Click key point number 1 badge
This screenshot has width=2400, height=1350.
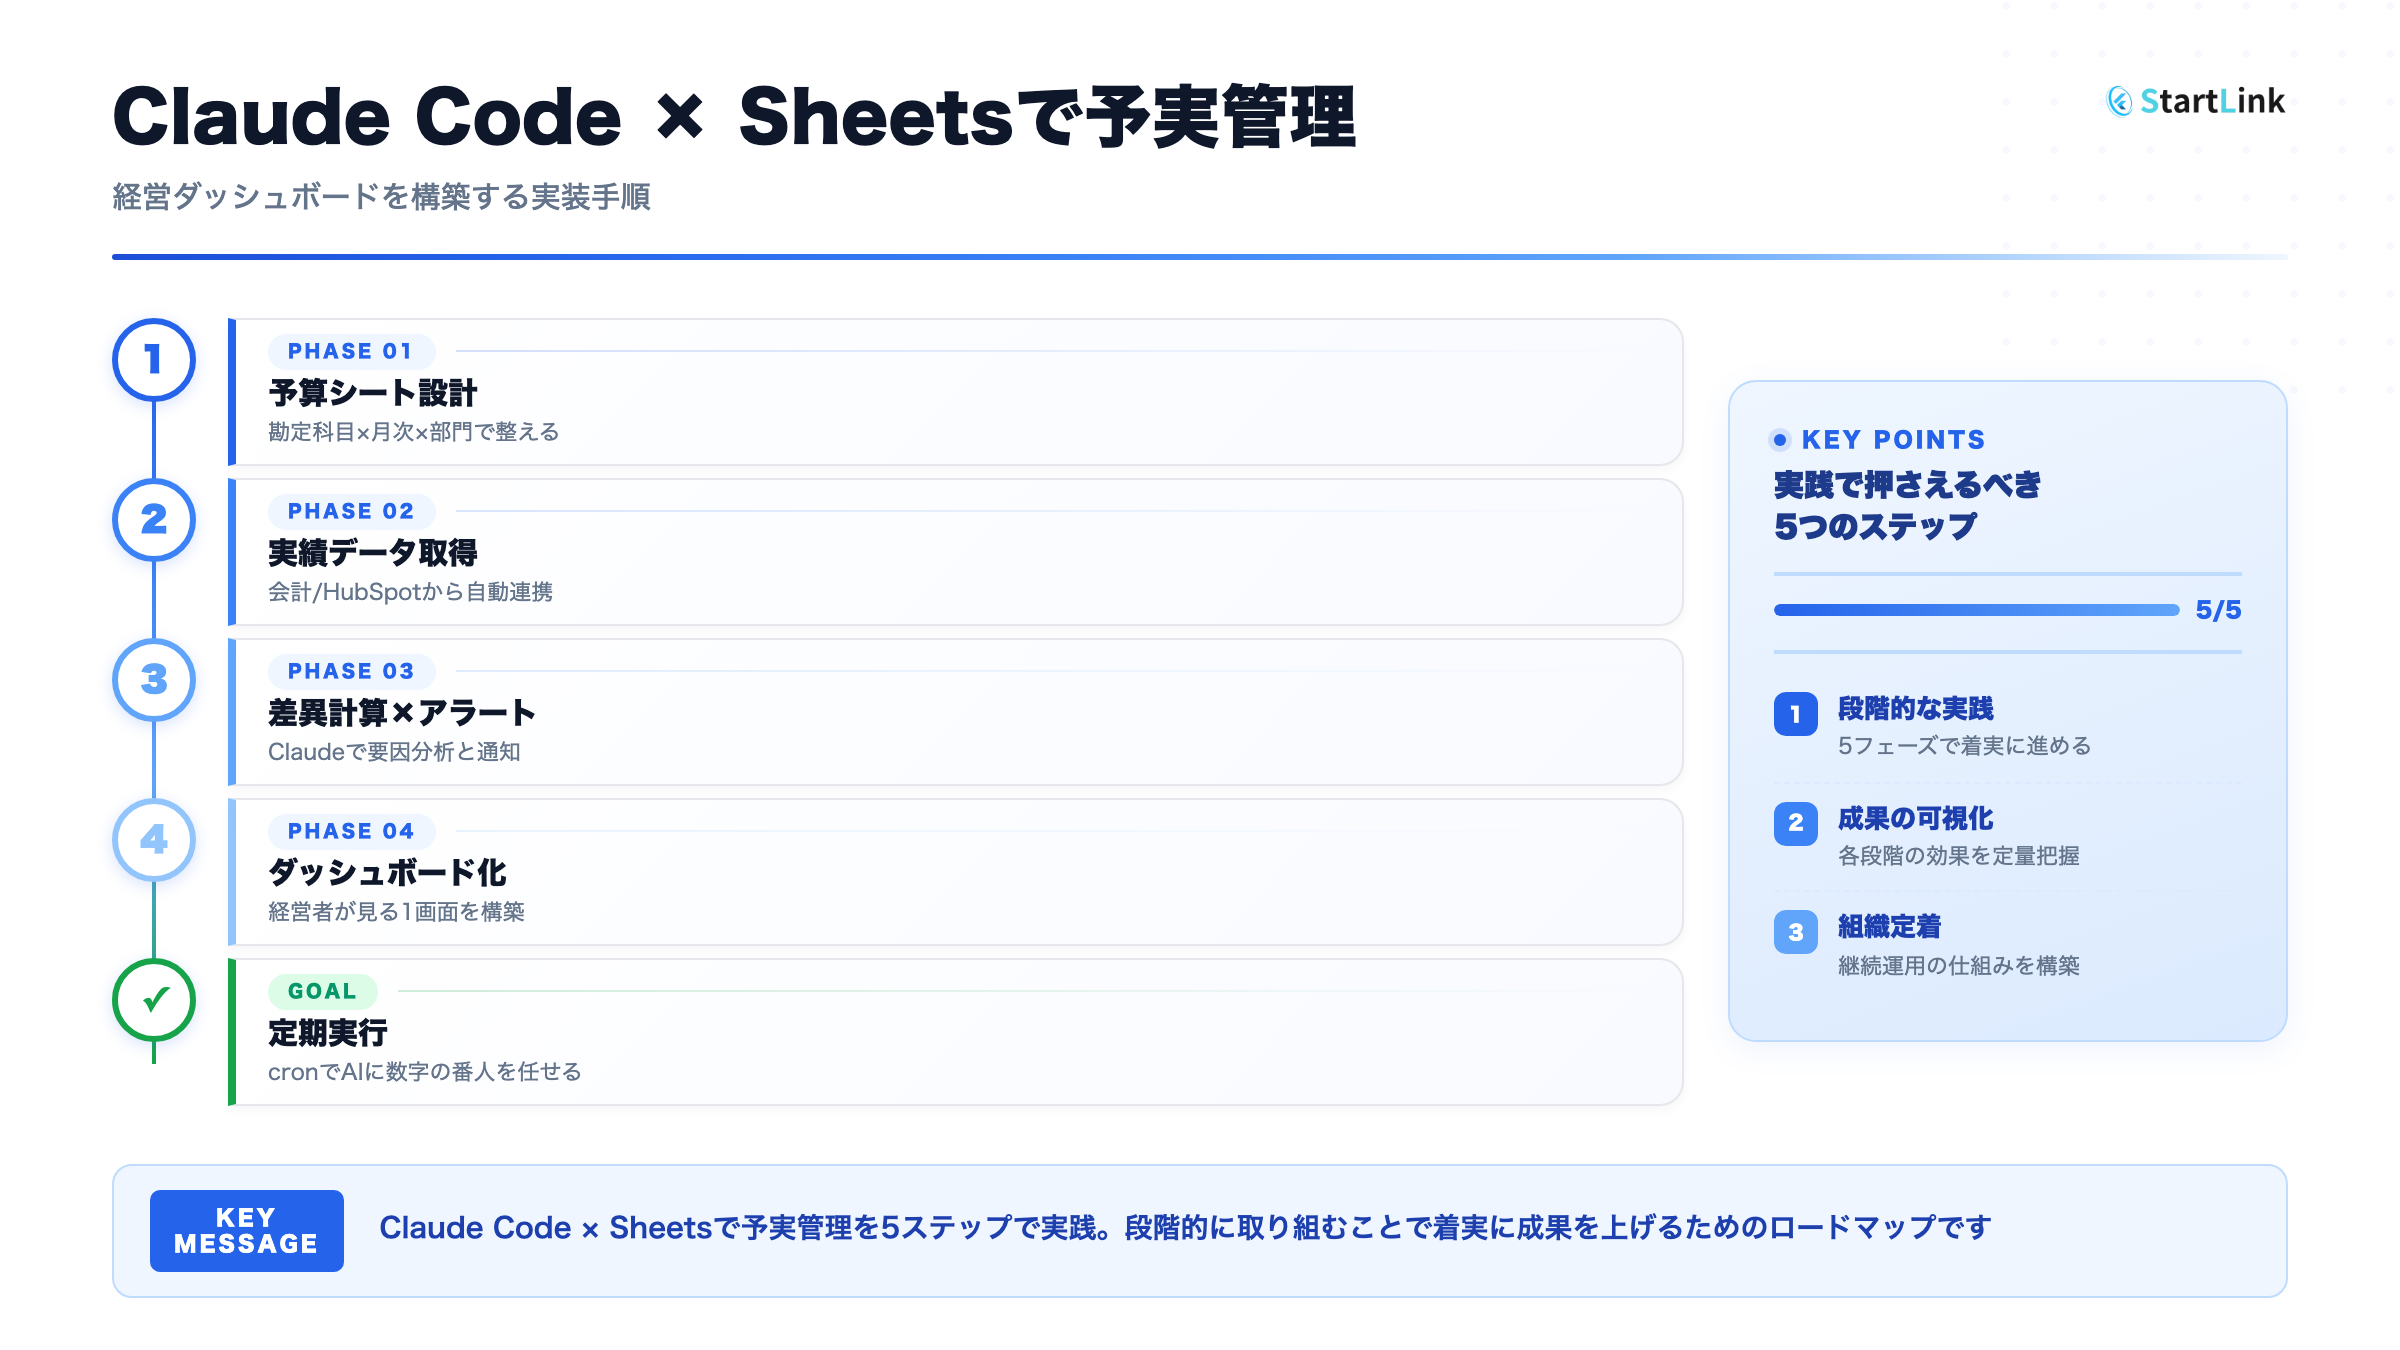click(x=1795, y=714)
